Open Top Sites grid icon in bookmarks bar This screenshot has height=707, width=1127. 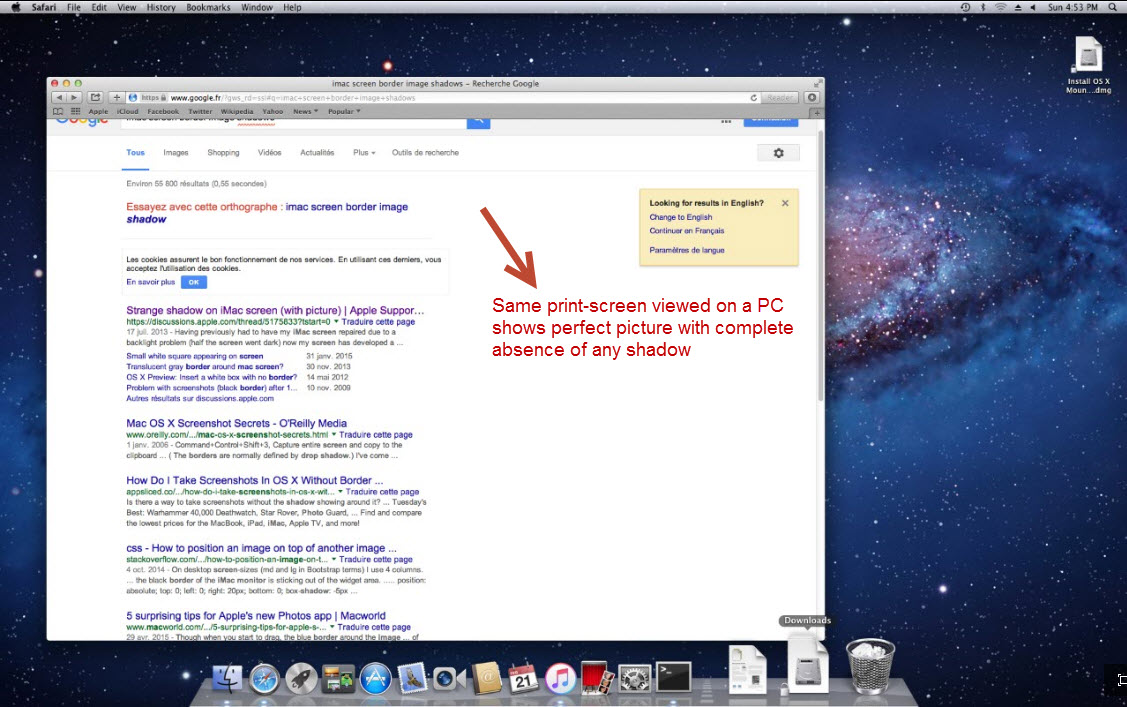pyautogui.click(x=75, y=111)
